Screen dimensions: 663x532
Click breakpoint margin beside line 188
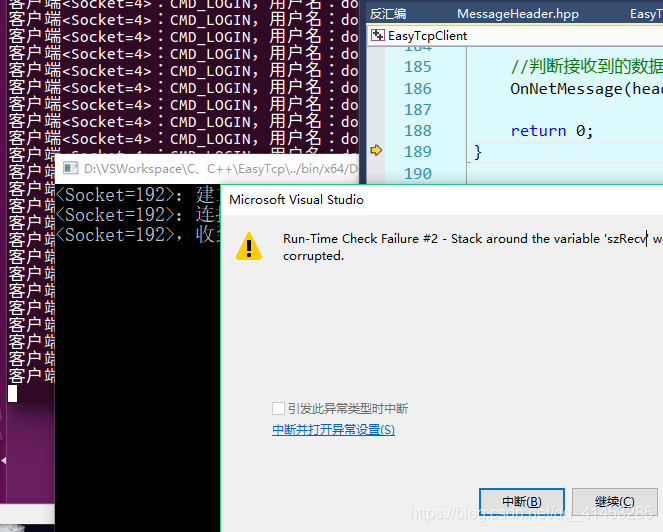click(x=376, y=131)
